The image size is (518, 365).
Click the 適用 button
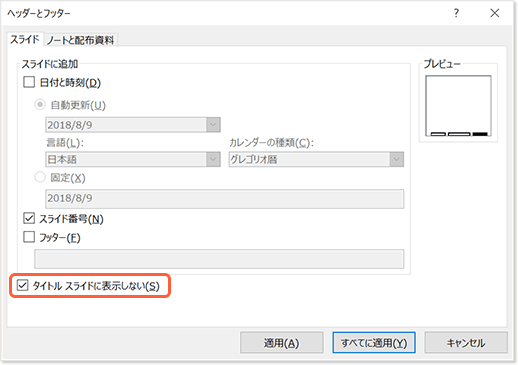coord(282,343)
